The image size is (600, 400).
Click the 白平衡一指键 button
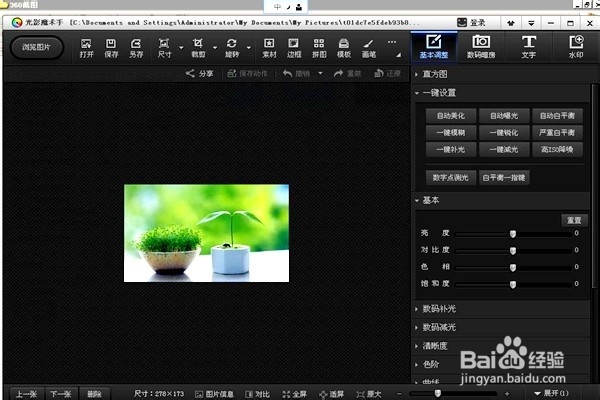(504, 178)
